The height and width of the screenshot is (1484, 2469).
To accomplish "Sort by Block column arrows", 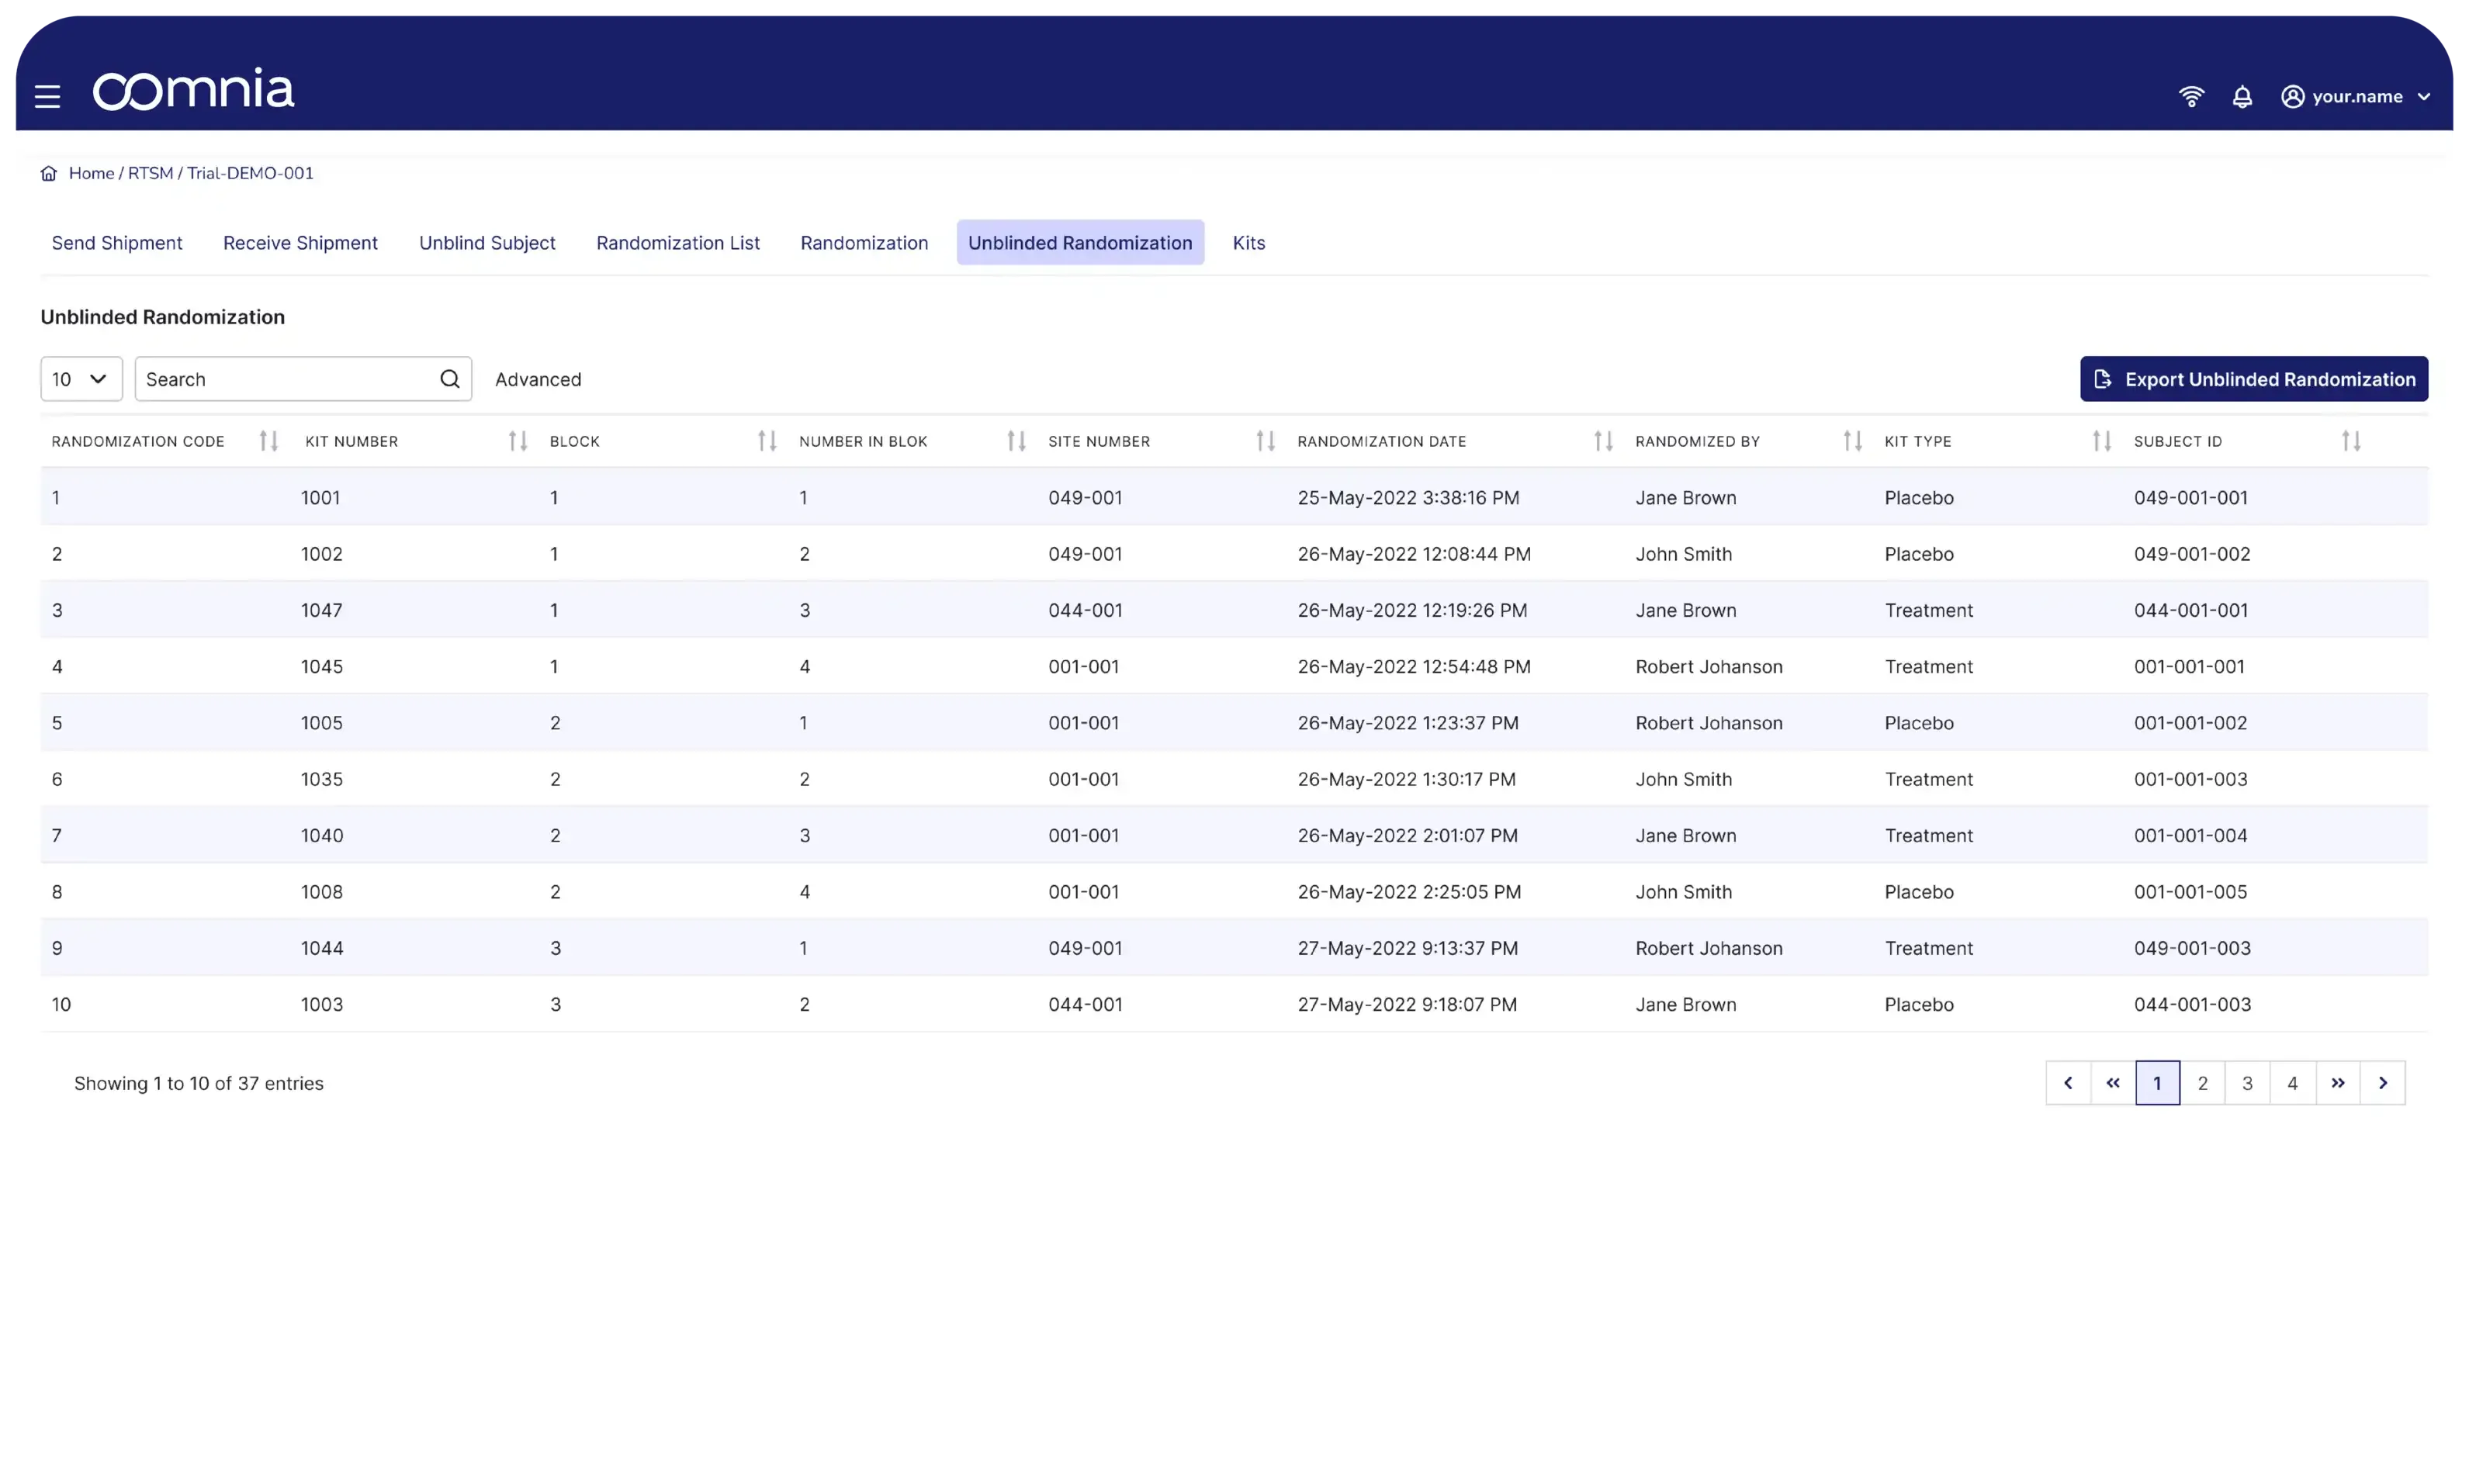I will pyautogui.click(x=767, y=441).
